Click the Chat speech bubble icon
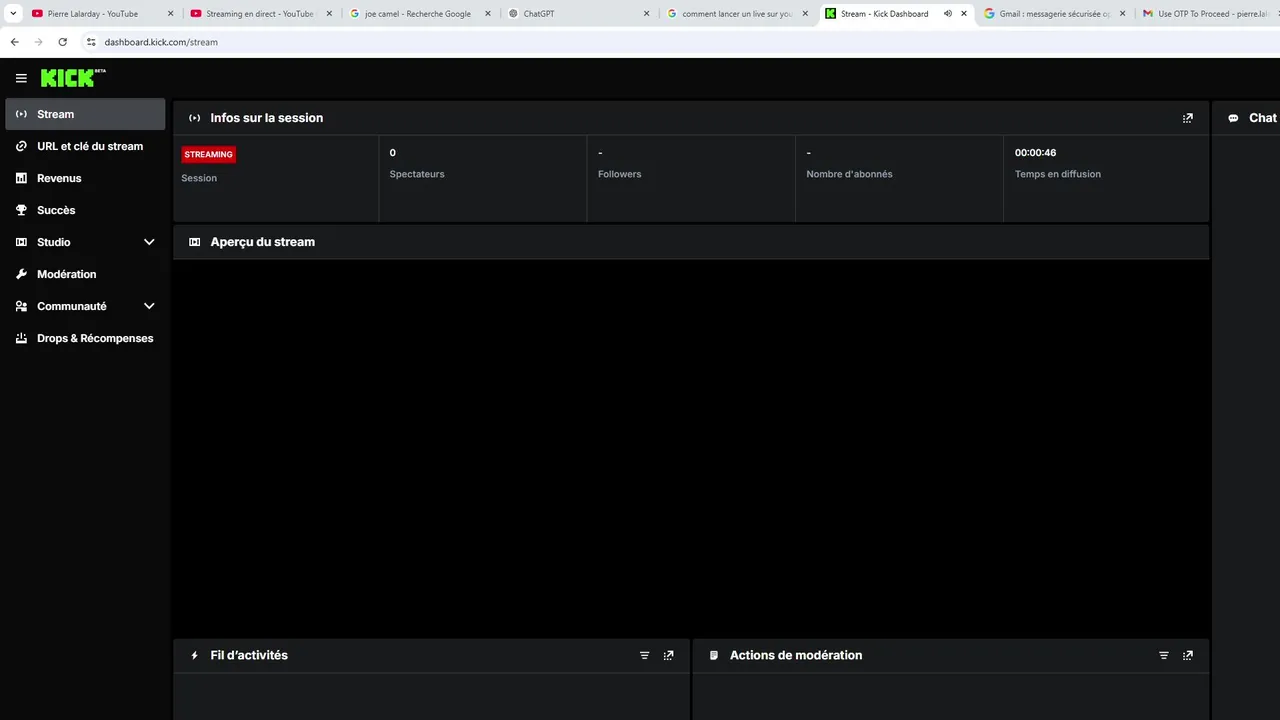Image resolution: width=1280 pixels, height=720 pixels. coord(1233,118)
